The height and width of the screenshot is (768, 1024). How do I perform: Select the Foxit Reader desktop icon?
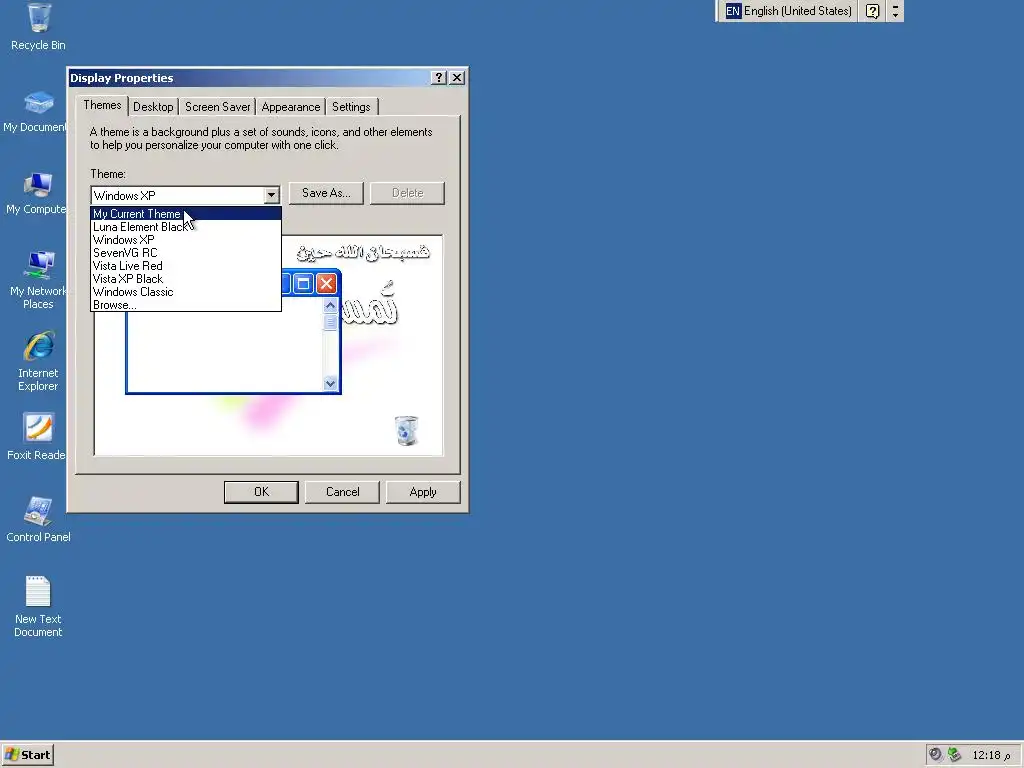pyautogui.click(x=36, y=436)
